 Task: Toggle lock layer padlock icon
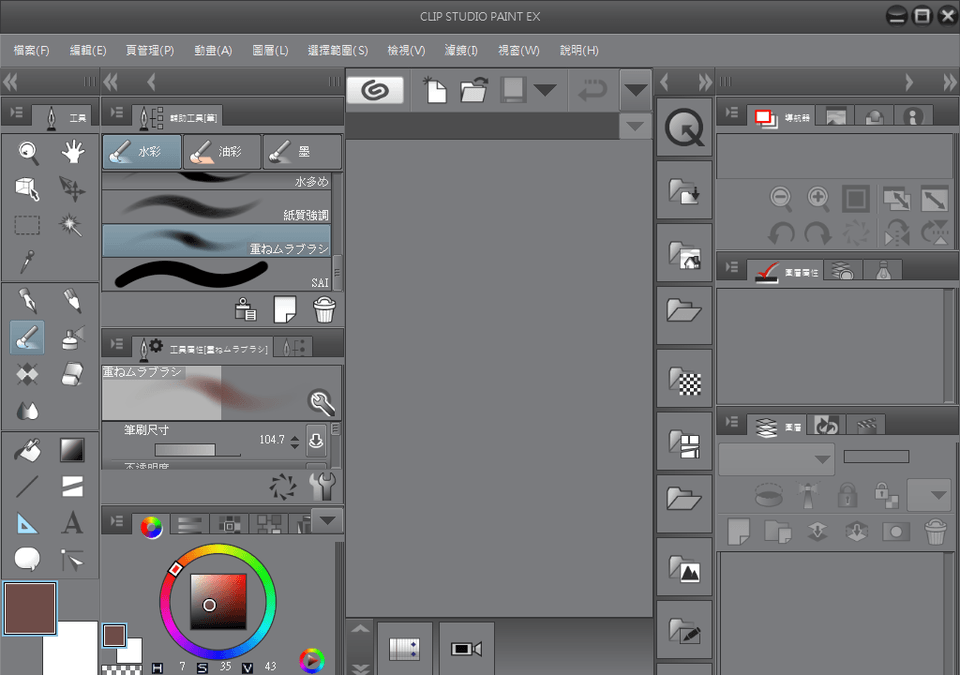point(847,494)
